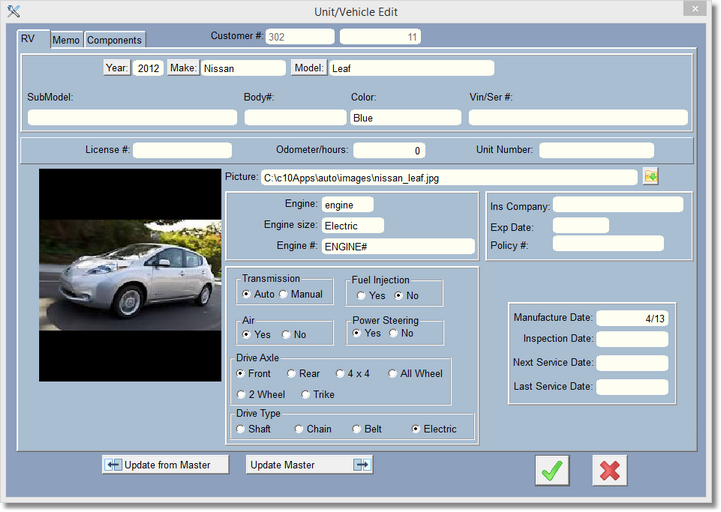Click the Make field showing Nissan
The height and width of the screenshot is (512, 721).
(243, 68)
